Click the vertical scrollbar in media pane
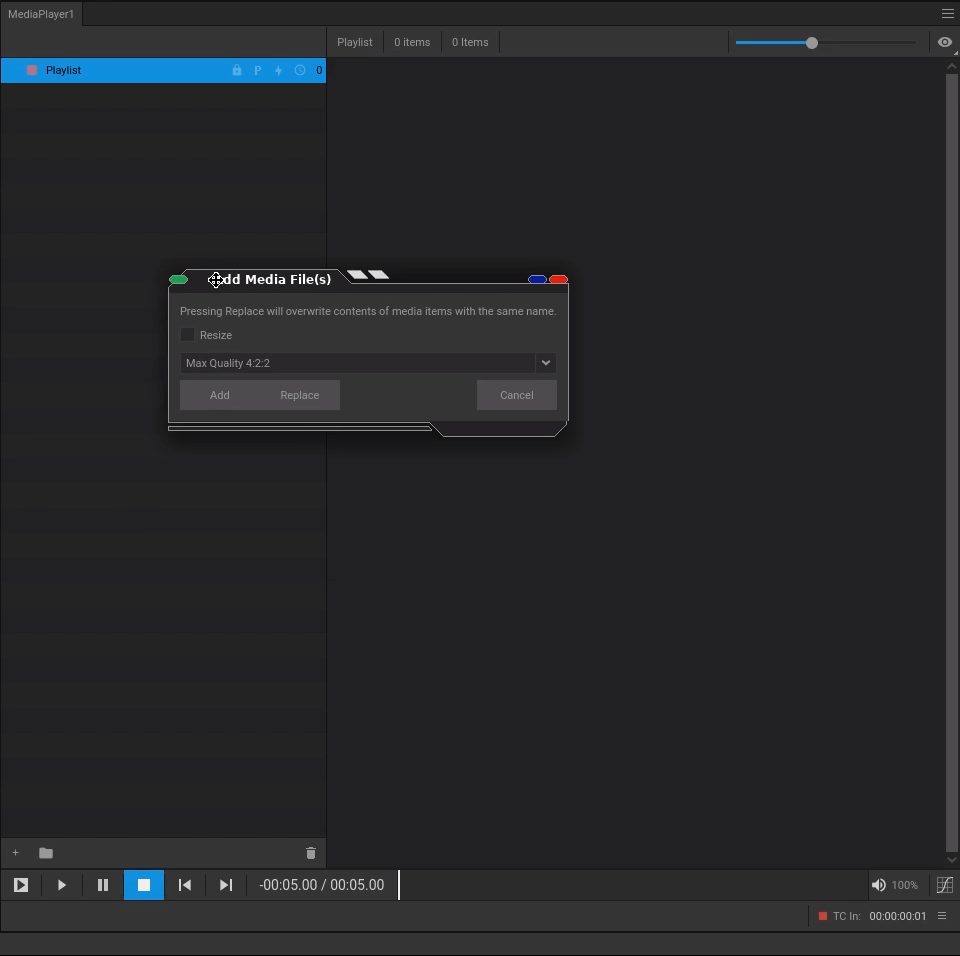 [x=951, y=462]
